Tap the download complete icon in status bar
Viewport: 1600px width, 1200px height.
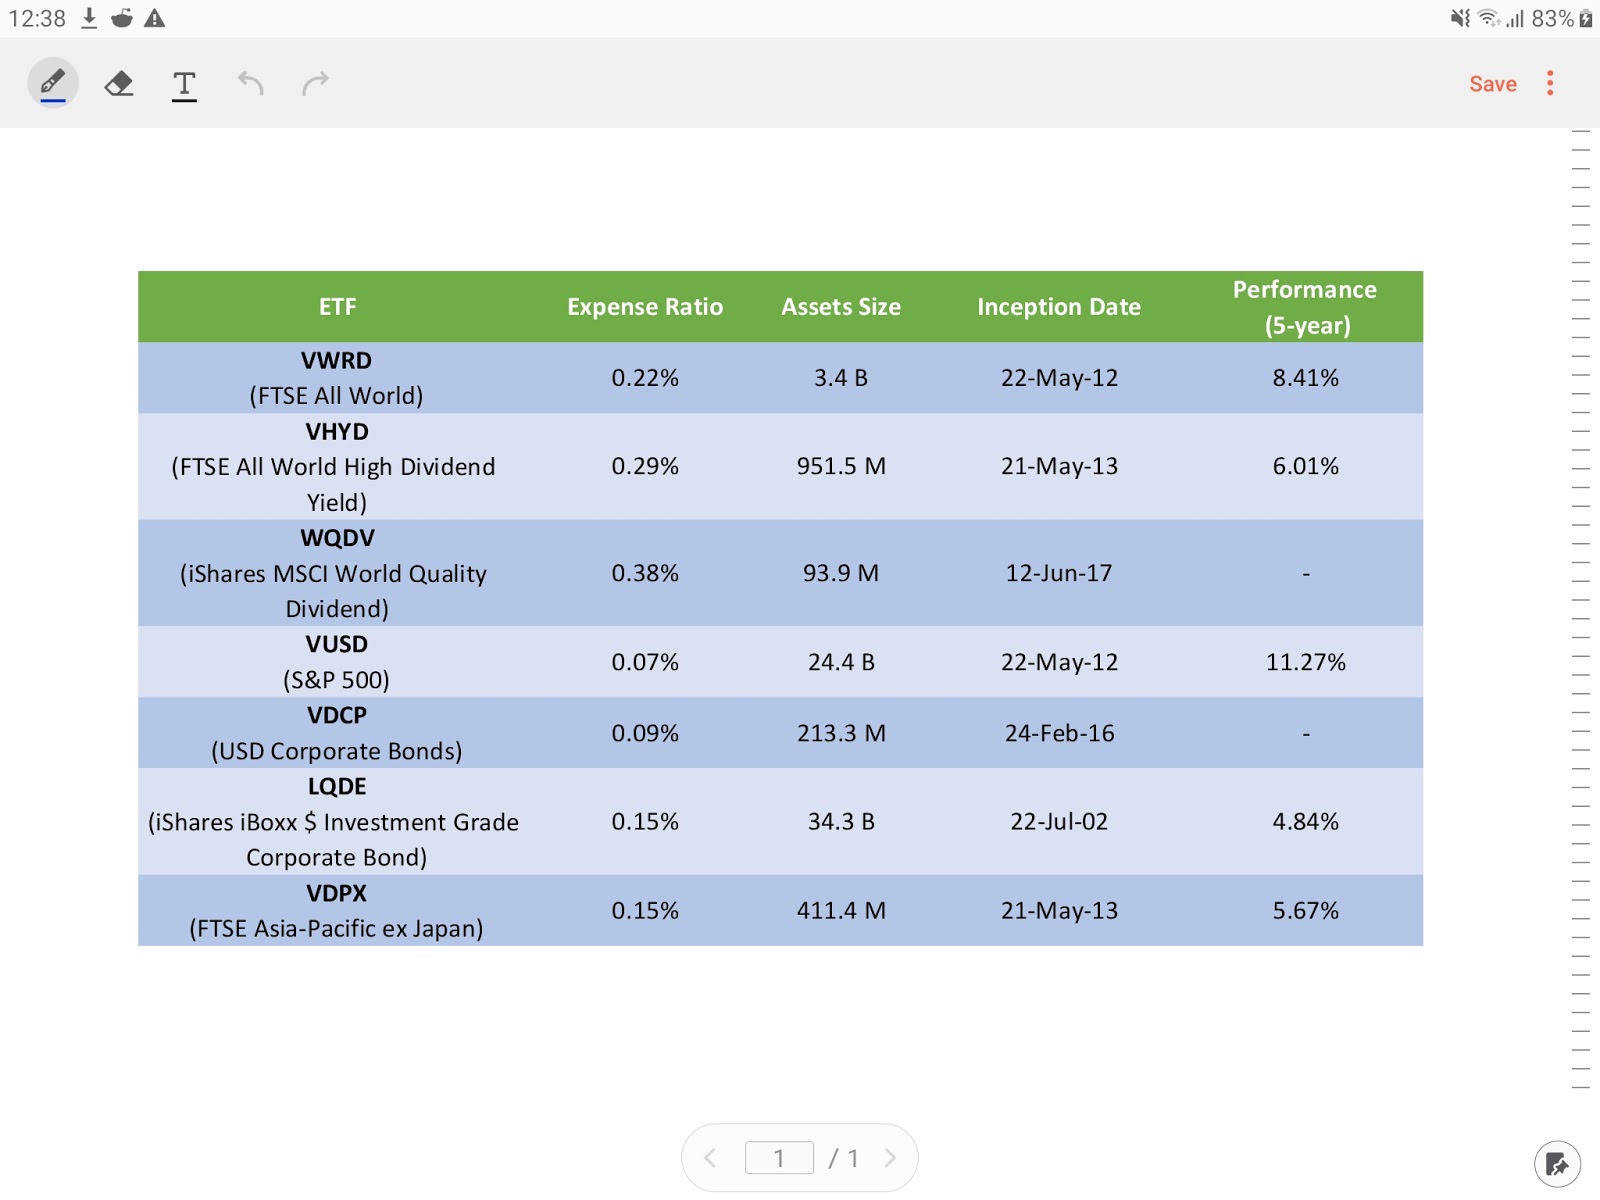[x=88, y=17]
